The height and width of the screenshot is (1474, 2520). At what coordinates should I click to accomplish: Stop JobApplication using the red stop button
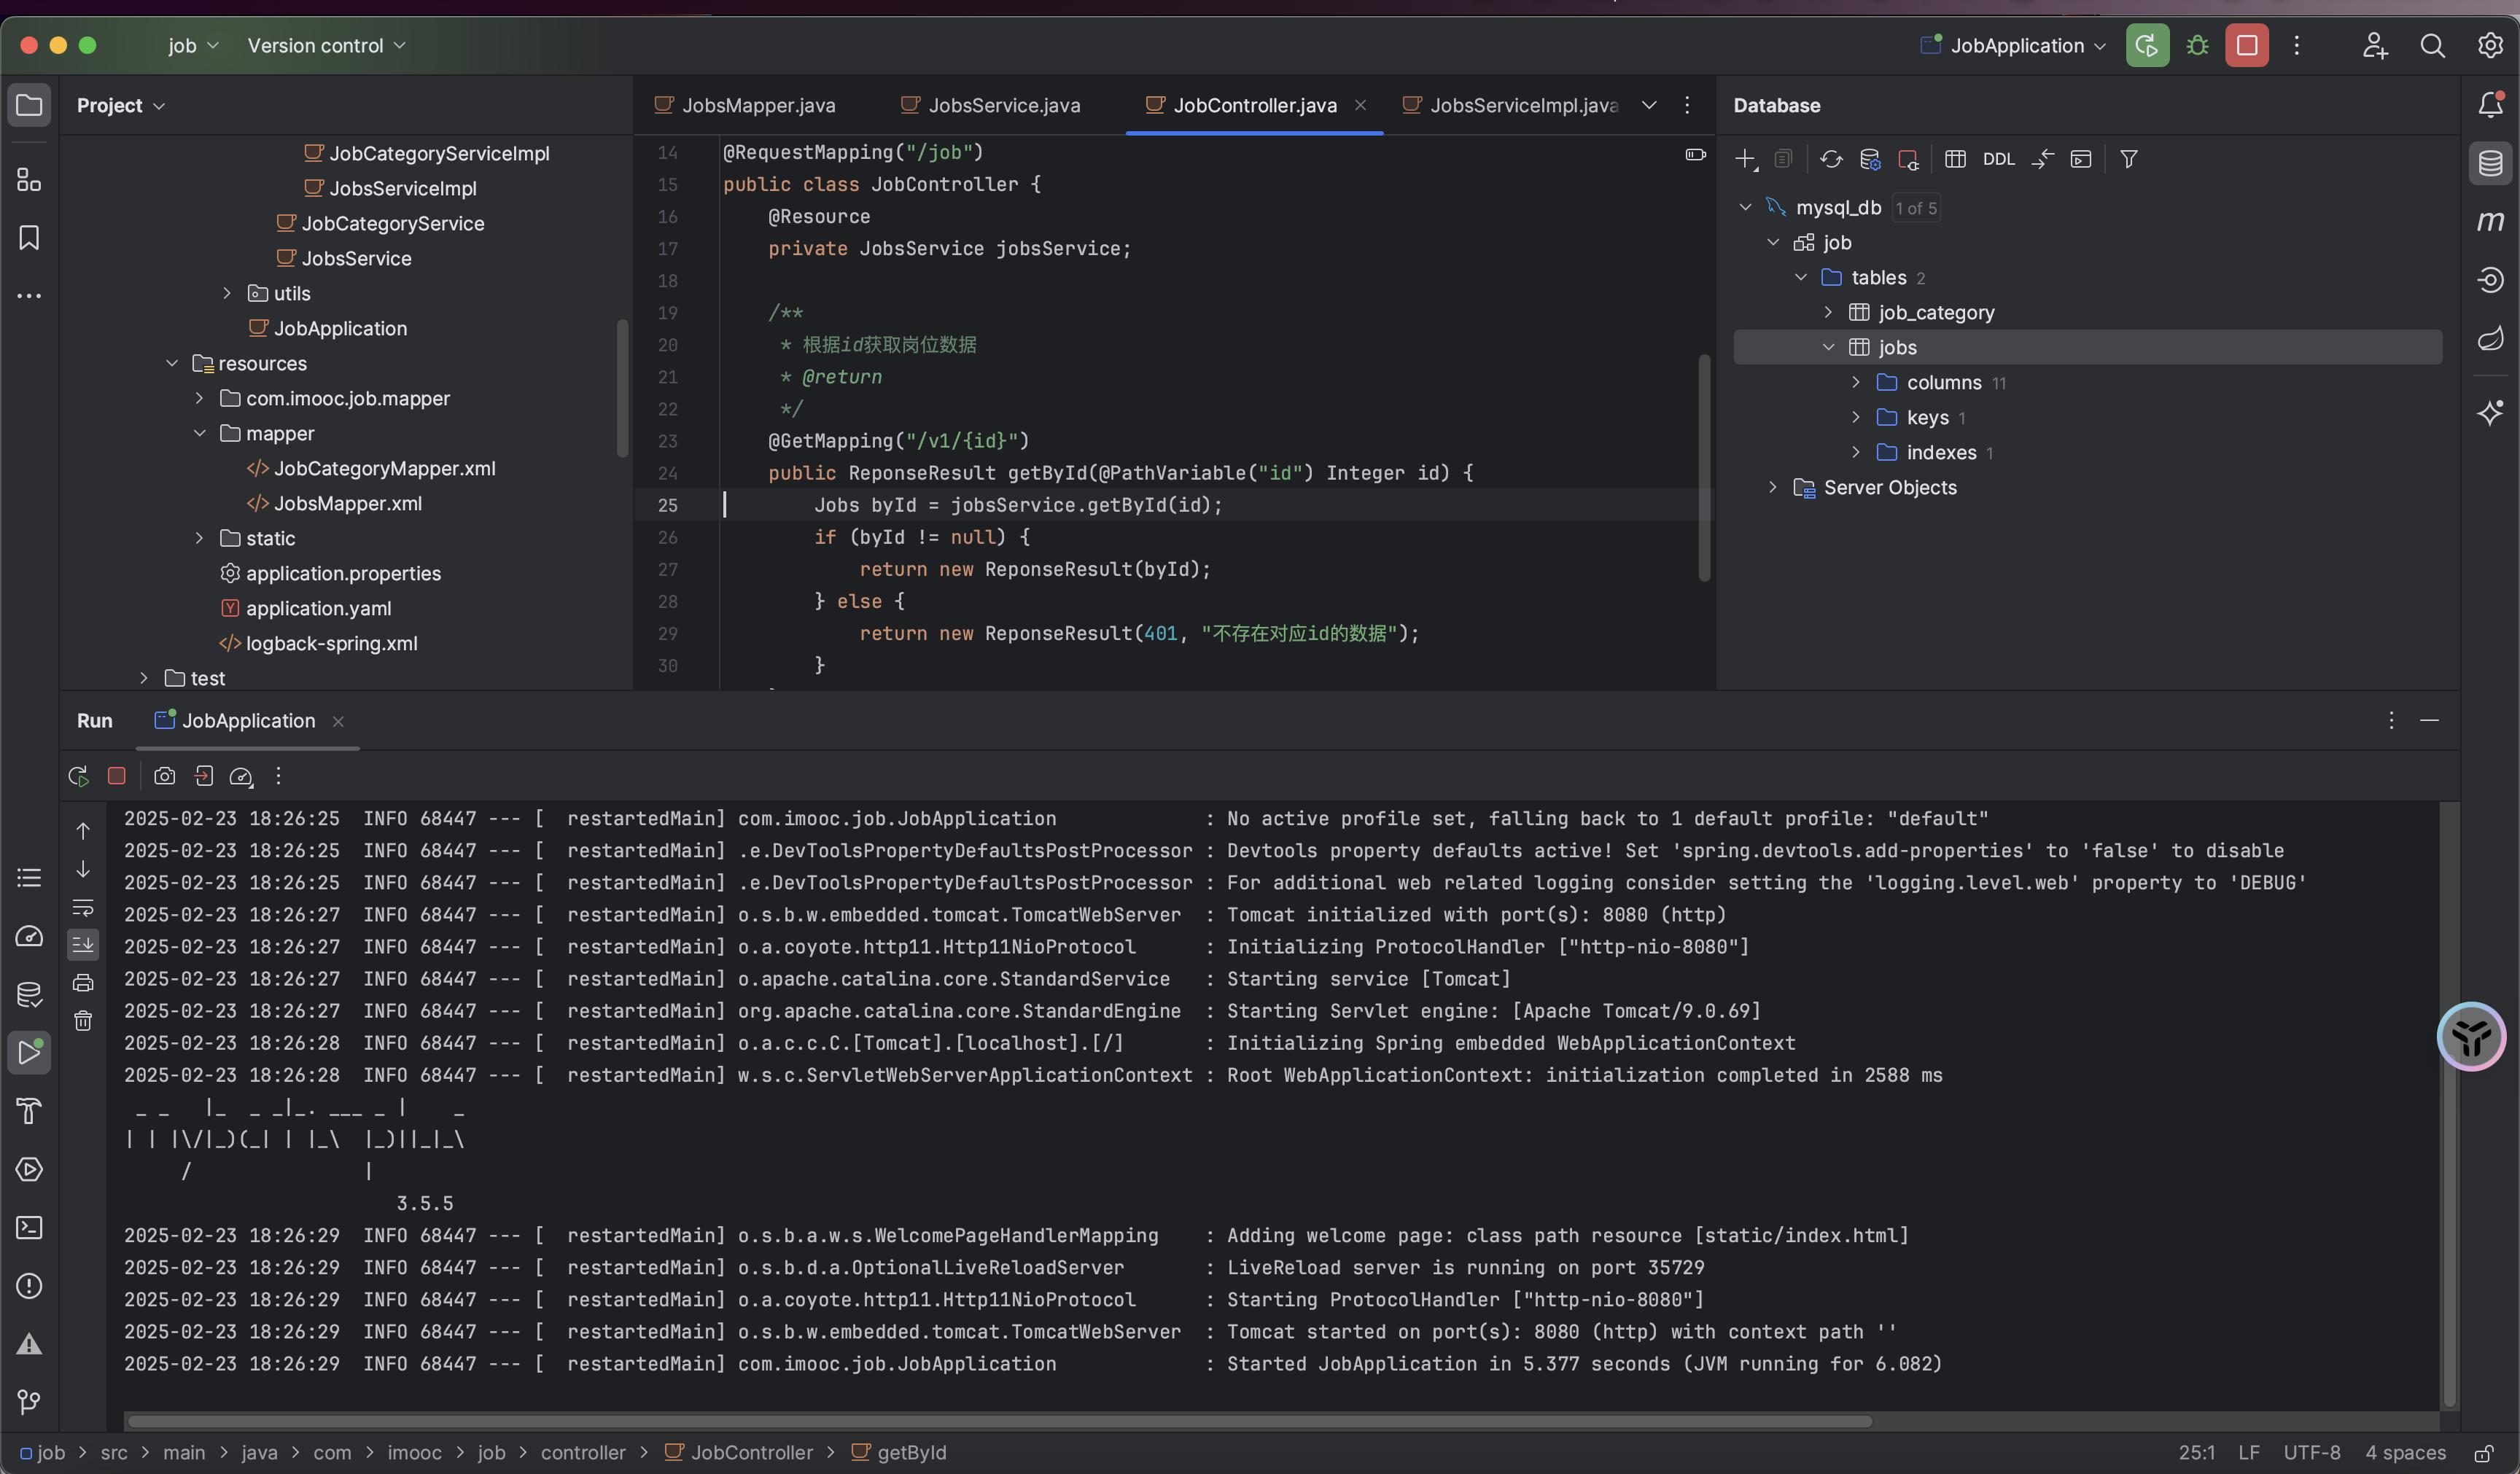pyautogui.click(x=2246, y=45)
